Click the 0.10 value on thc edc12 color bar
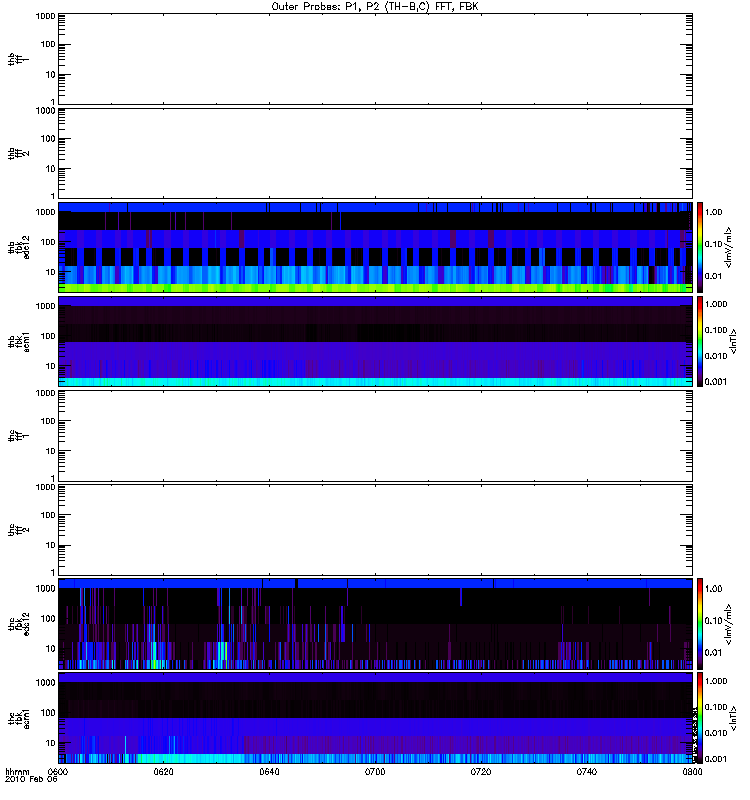The height and width of the screenshot is (800, 750). 714,621
